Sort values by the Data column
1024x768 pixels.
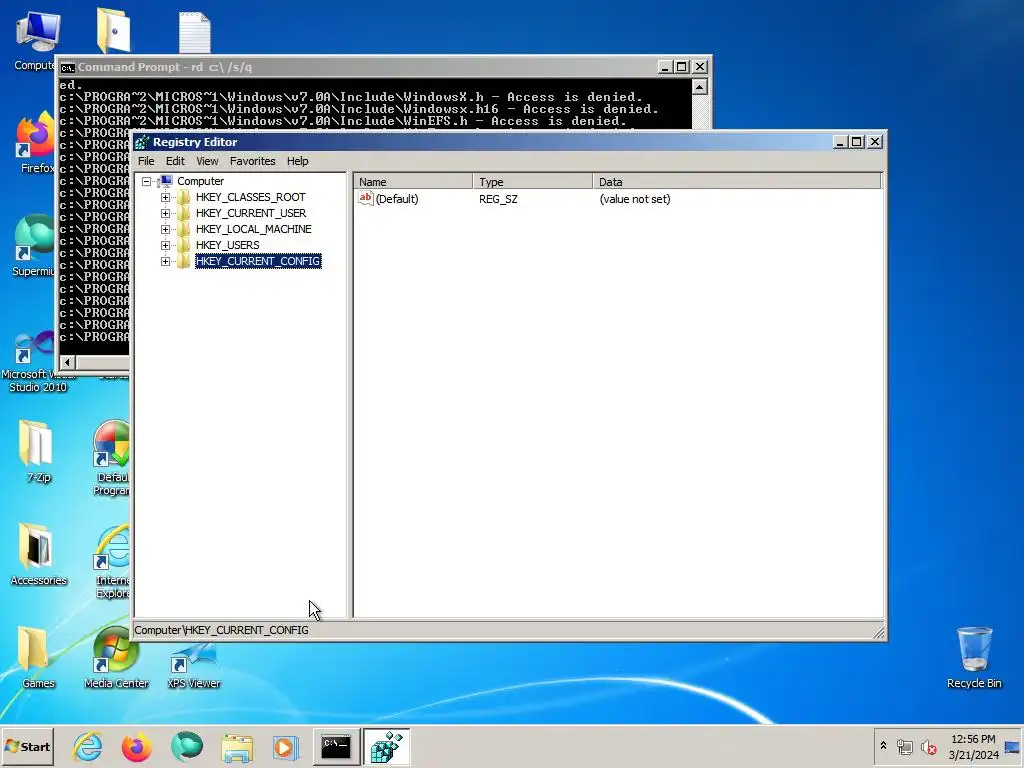(737, 182)
